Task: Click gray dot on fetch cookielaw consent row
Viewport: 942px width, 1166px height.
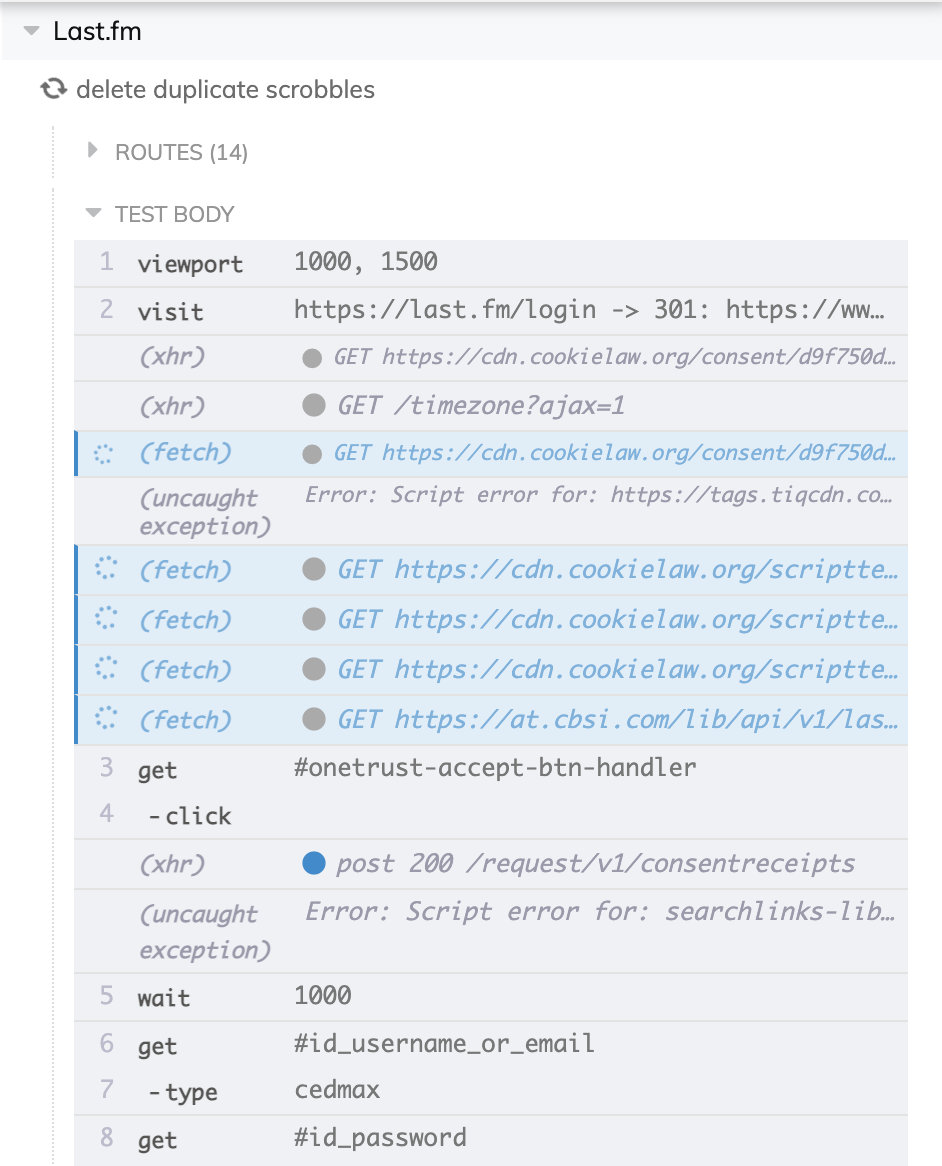Action: click(x=312, y=454)
